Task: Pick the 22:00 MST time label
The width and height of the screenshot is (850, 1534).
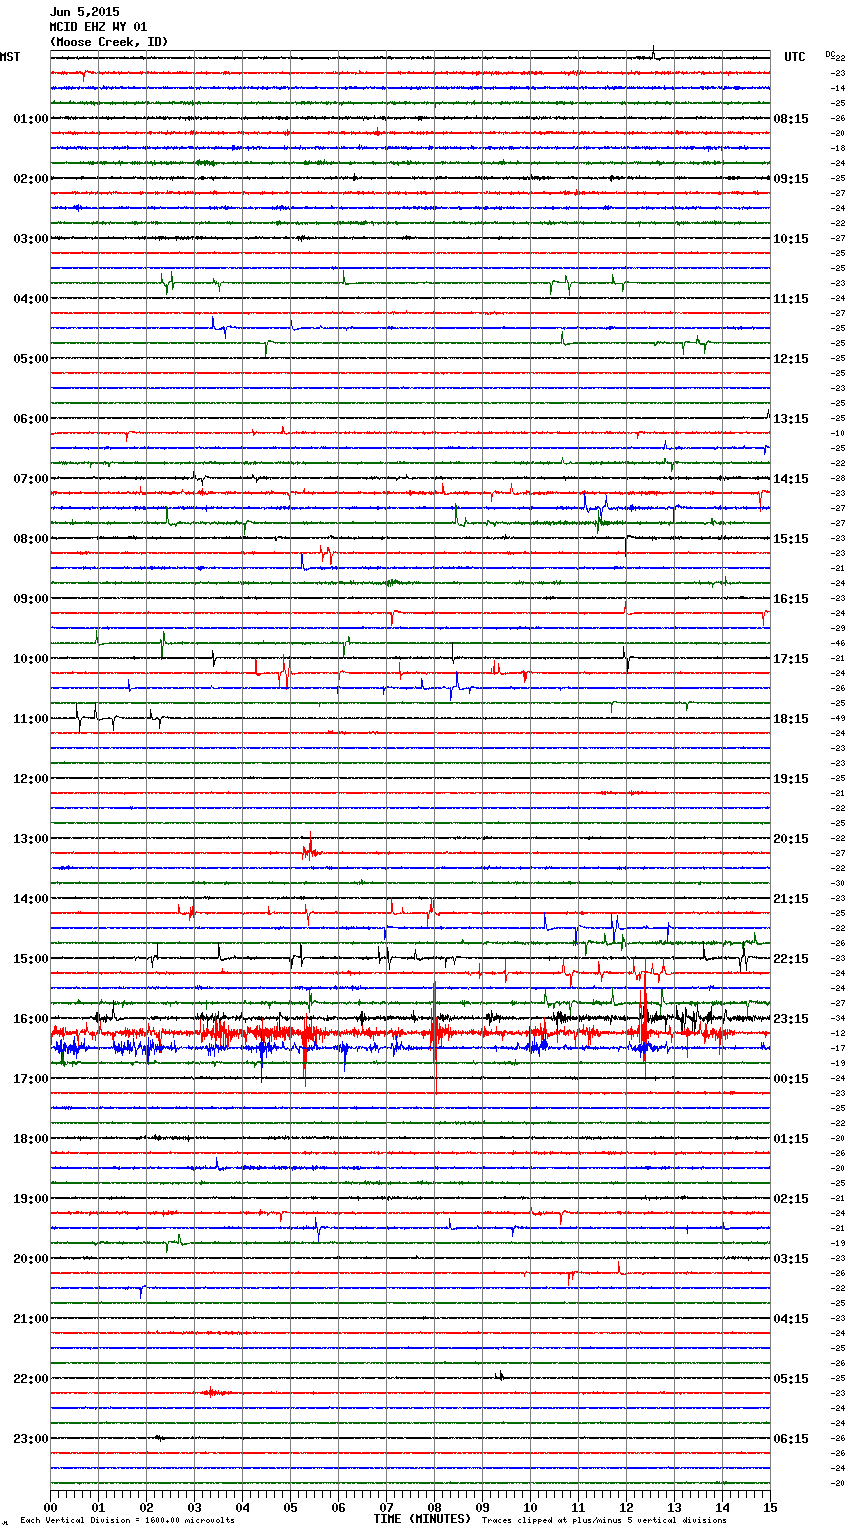Action: pos(31,1379)
